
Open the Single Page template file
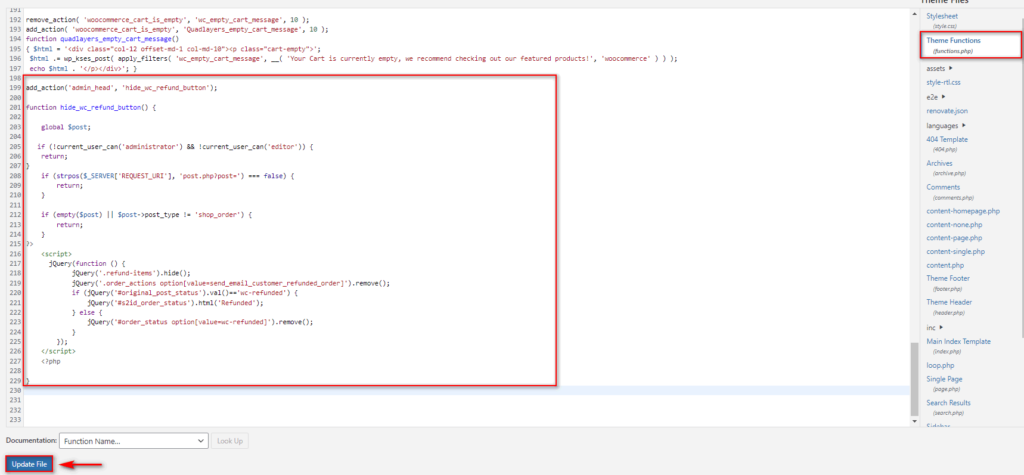point(944,379)
